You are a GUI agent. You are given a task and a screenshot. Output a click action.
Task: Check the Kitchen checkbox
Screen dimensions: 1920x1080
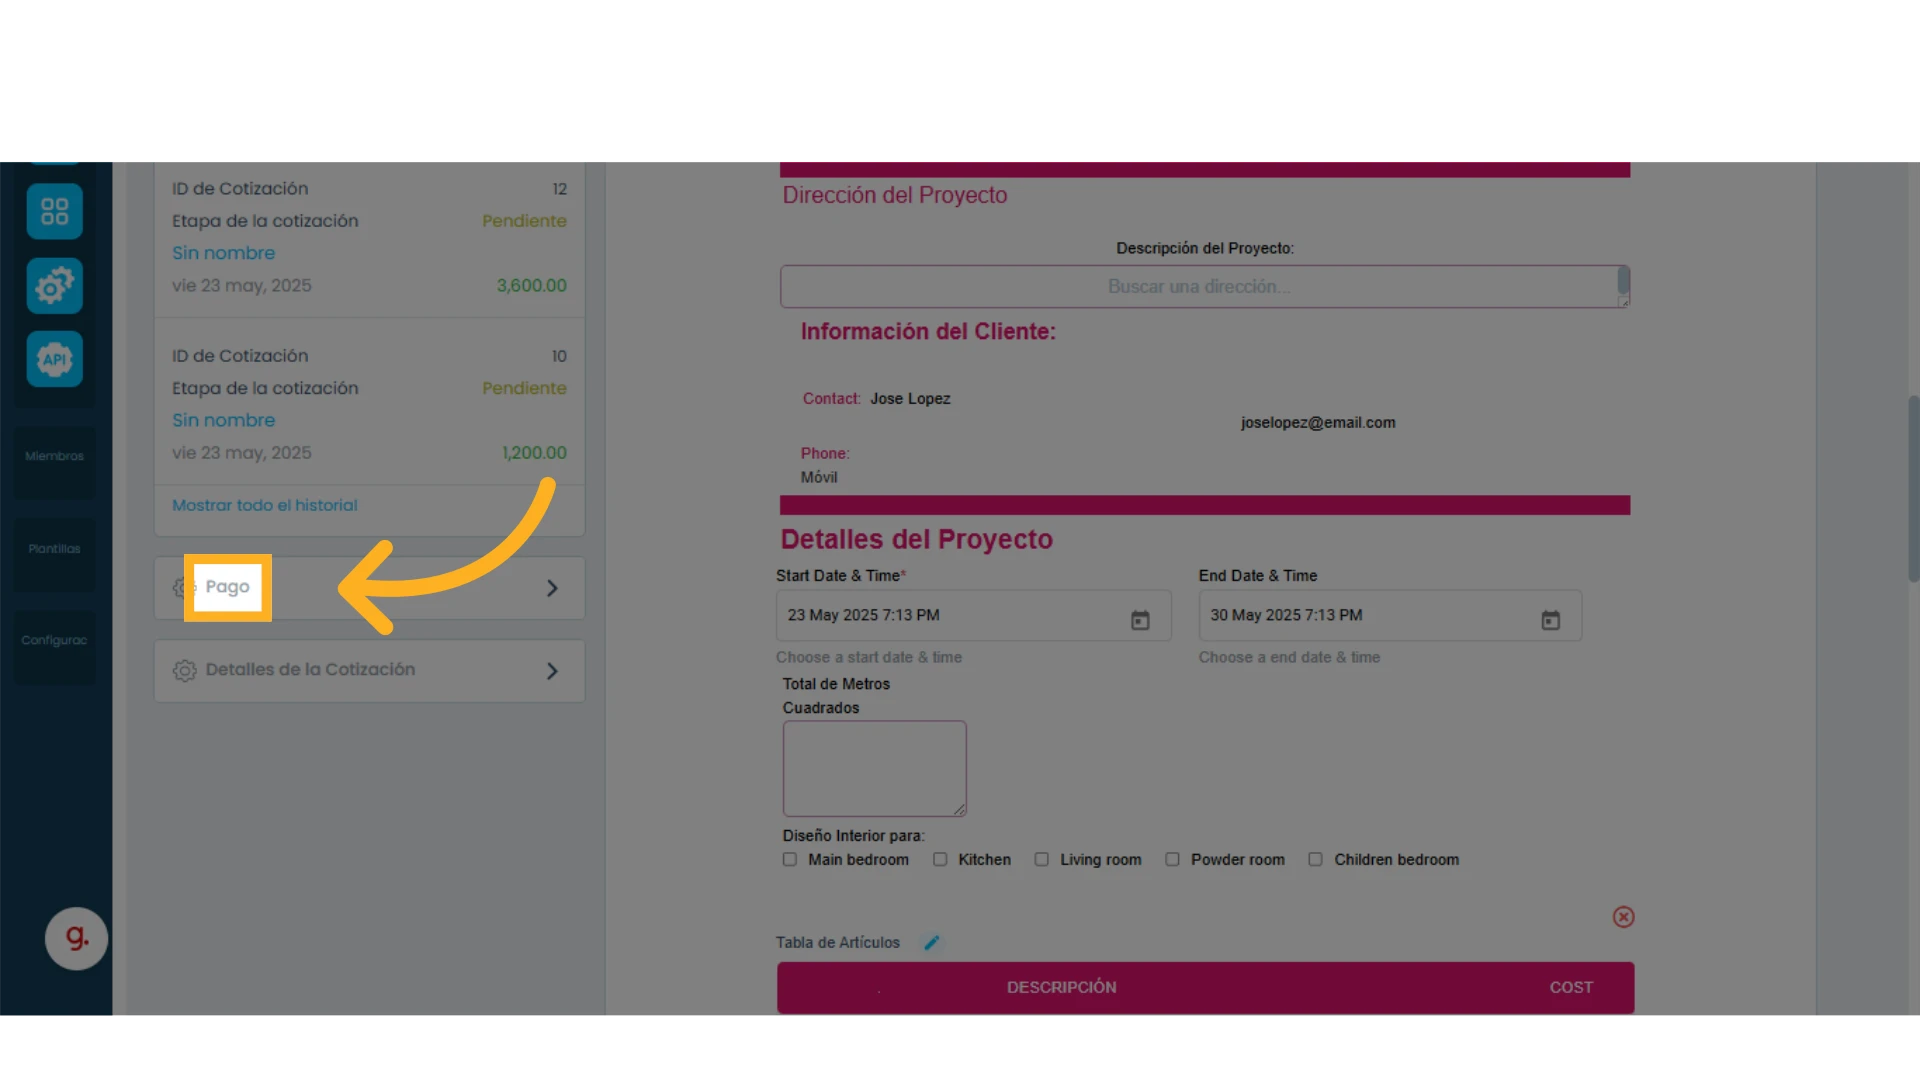coord(940,859)
